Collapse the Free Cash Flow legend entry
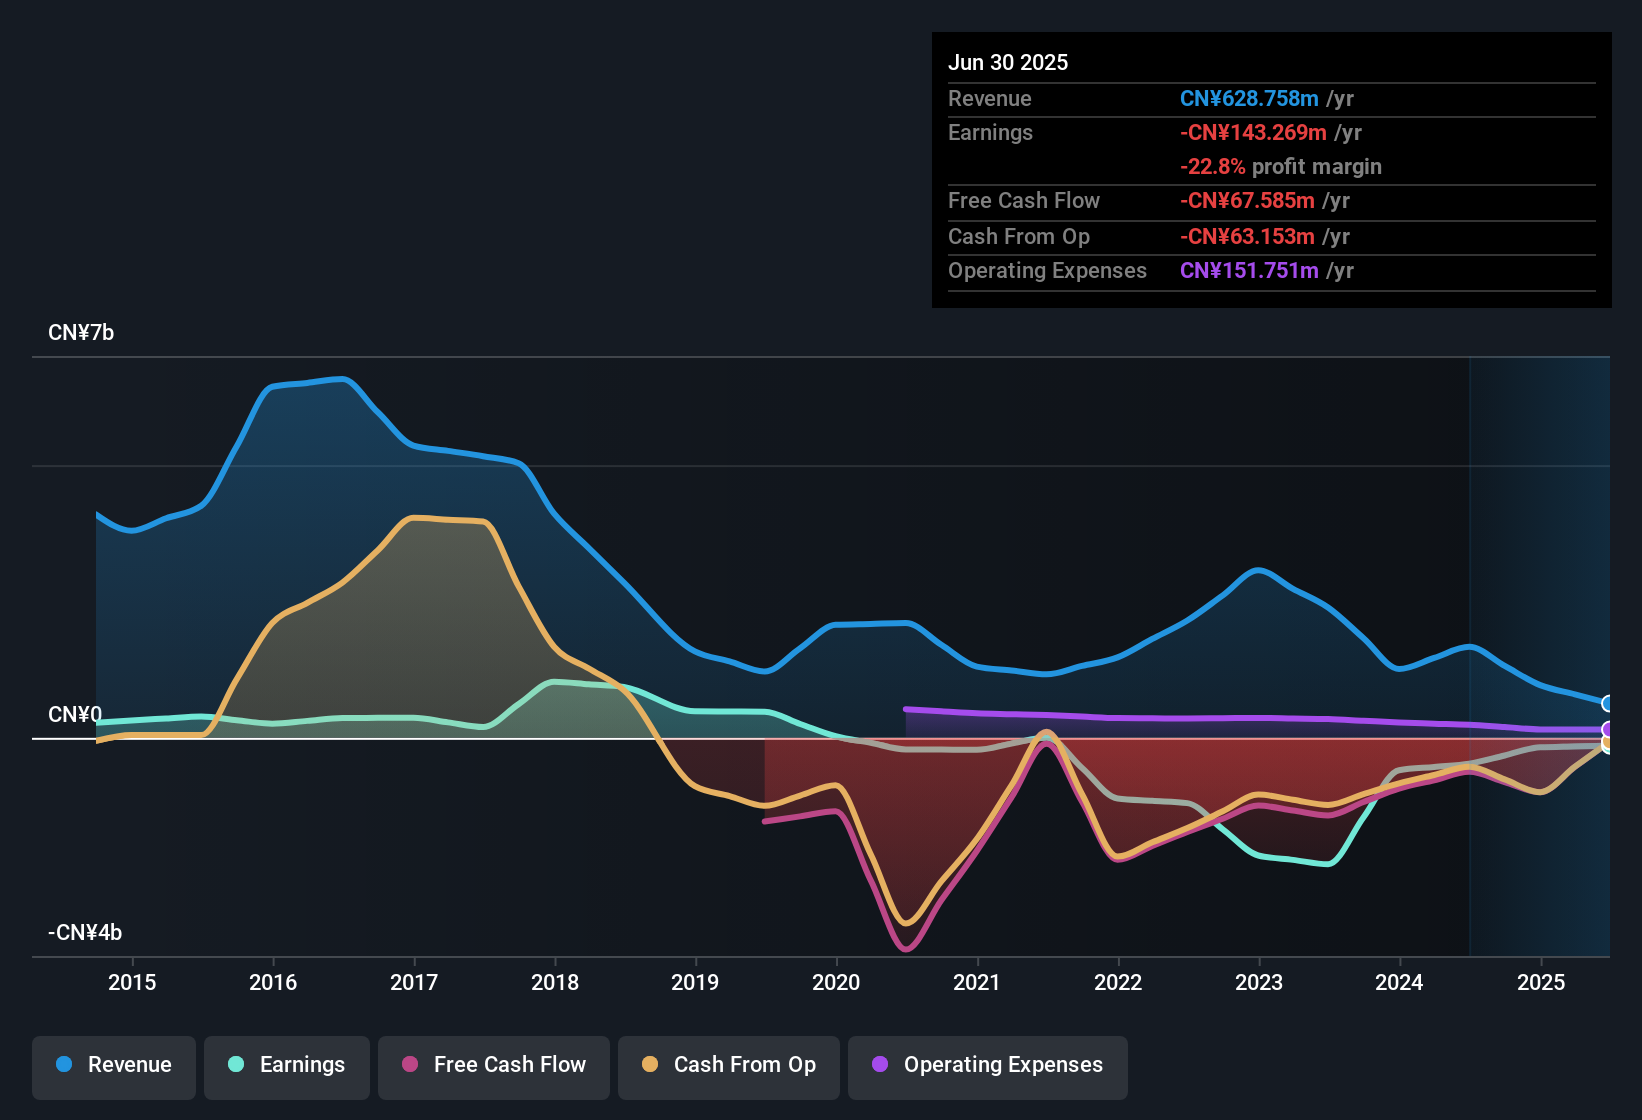The image size is (1642, 1120). [493, 1065]
